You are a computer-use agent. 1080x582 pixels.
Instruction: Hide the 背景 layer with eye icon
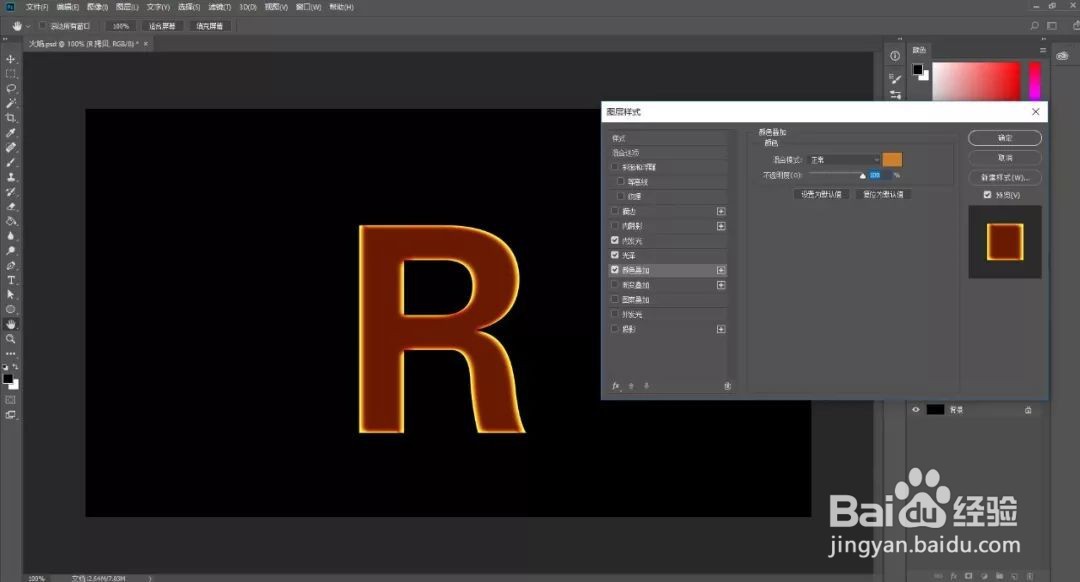[915, 410]
